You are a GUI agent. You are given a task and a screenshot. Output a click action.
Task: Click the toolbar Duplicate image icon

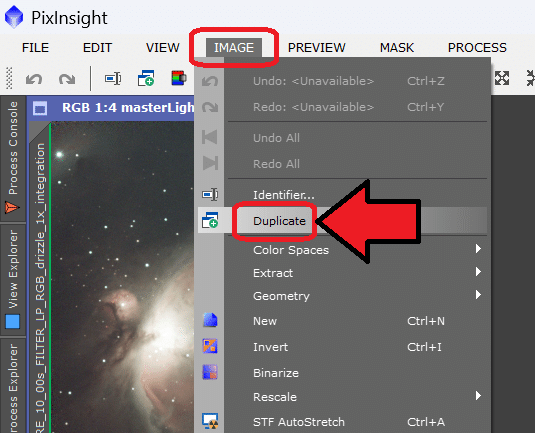(146, 78)
